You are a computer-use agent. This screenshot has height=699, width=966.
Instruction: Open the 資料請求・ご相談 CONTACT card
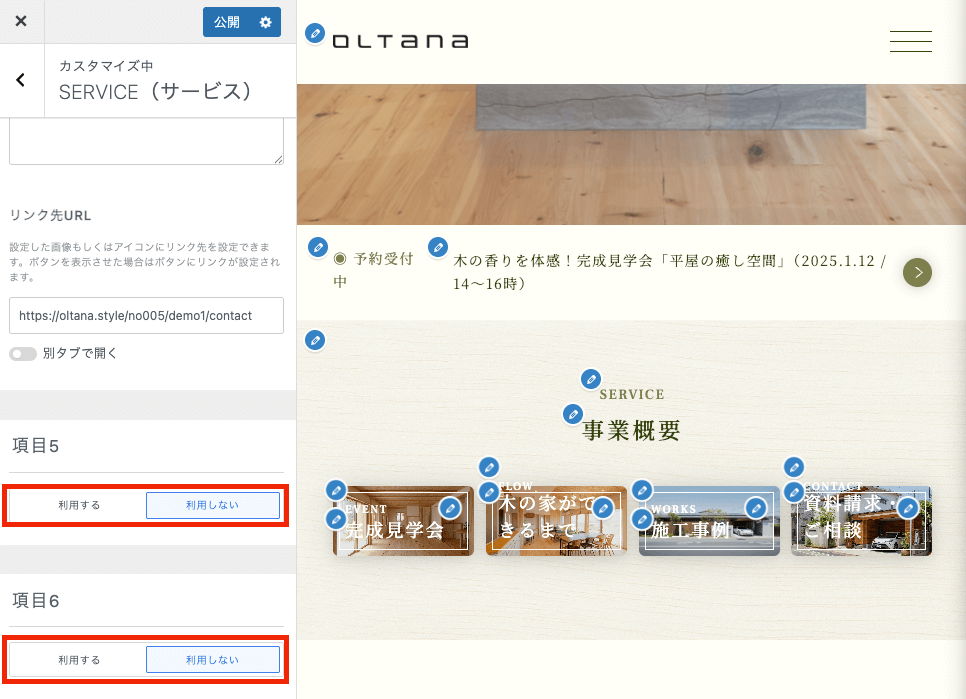861,521
